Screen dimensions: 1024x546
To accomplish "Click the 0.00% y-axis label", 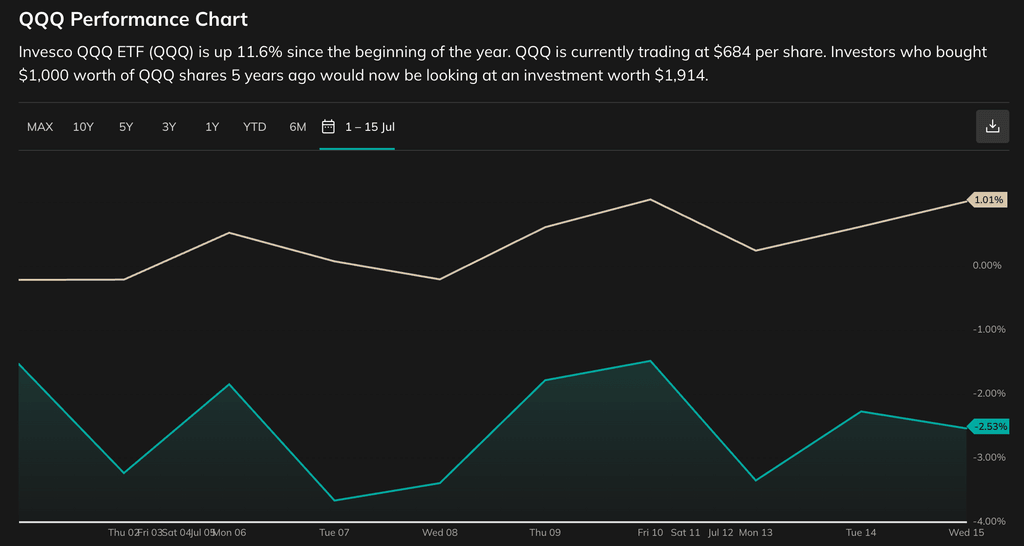I will tap(986, 265).
